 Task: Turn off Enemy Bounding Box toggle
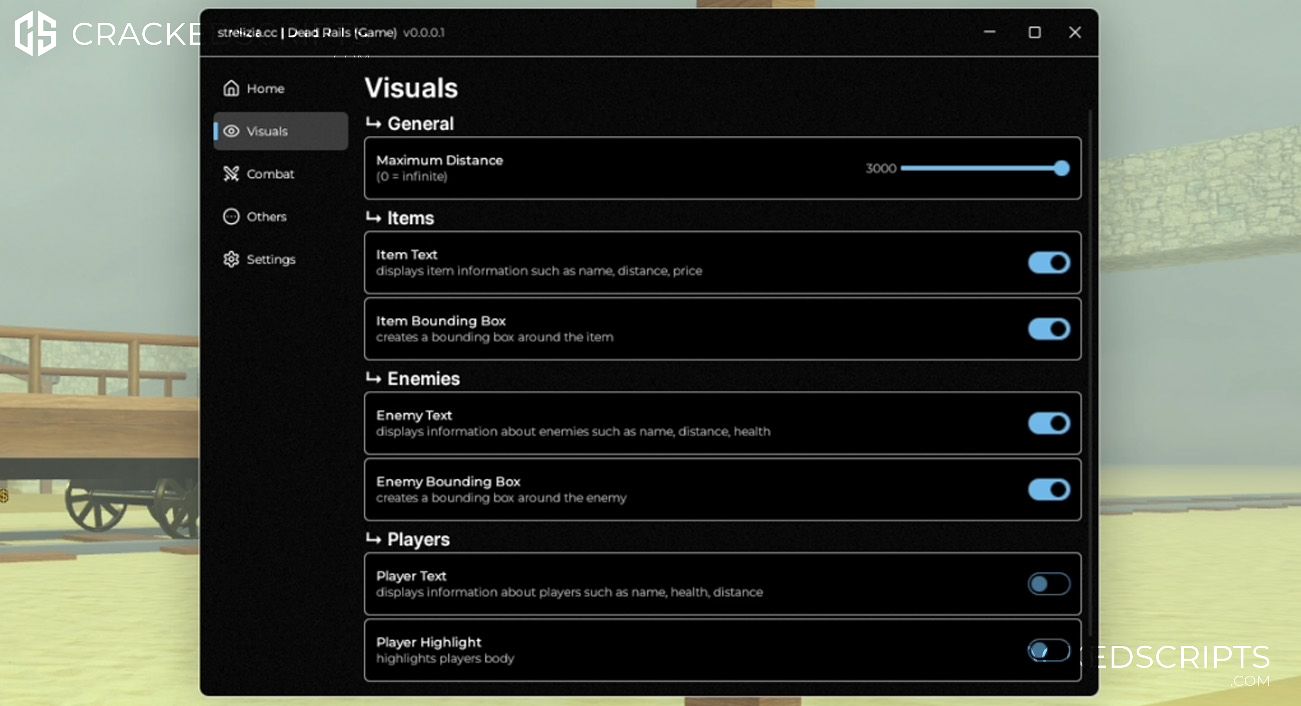coord(1049,489)
